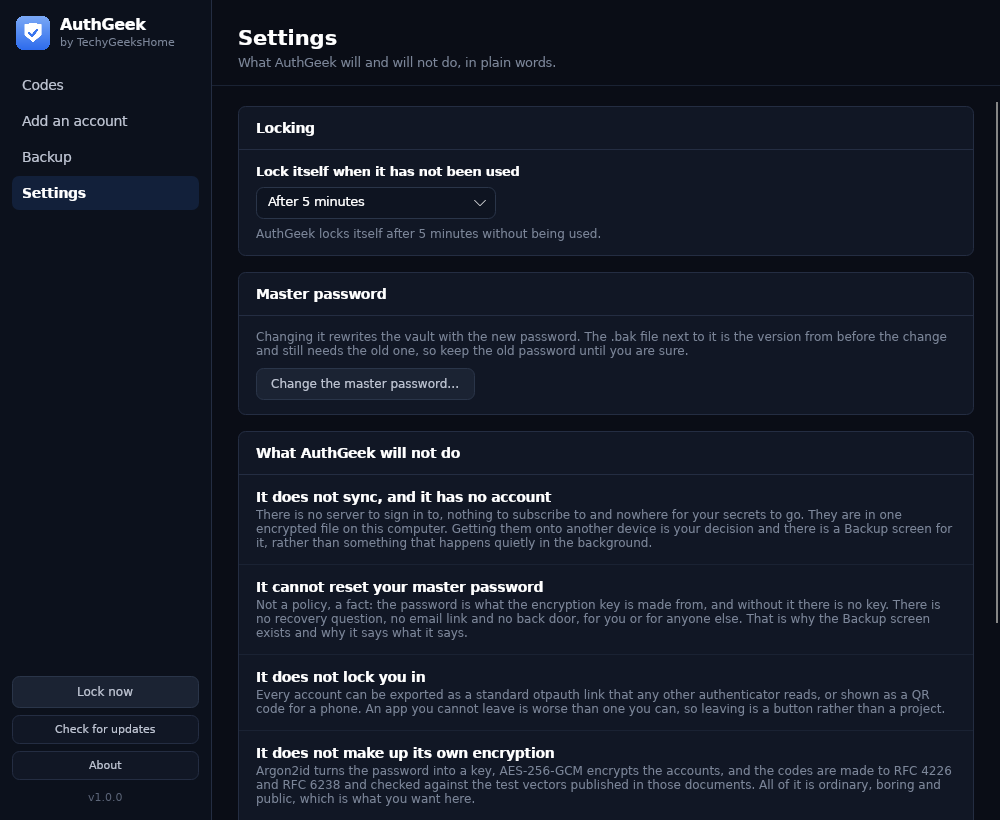Click the vertical scrollbar on settings

tap(997, 363)
